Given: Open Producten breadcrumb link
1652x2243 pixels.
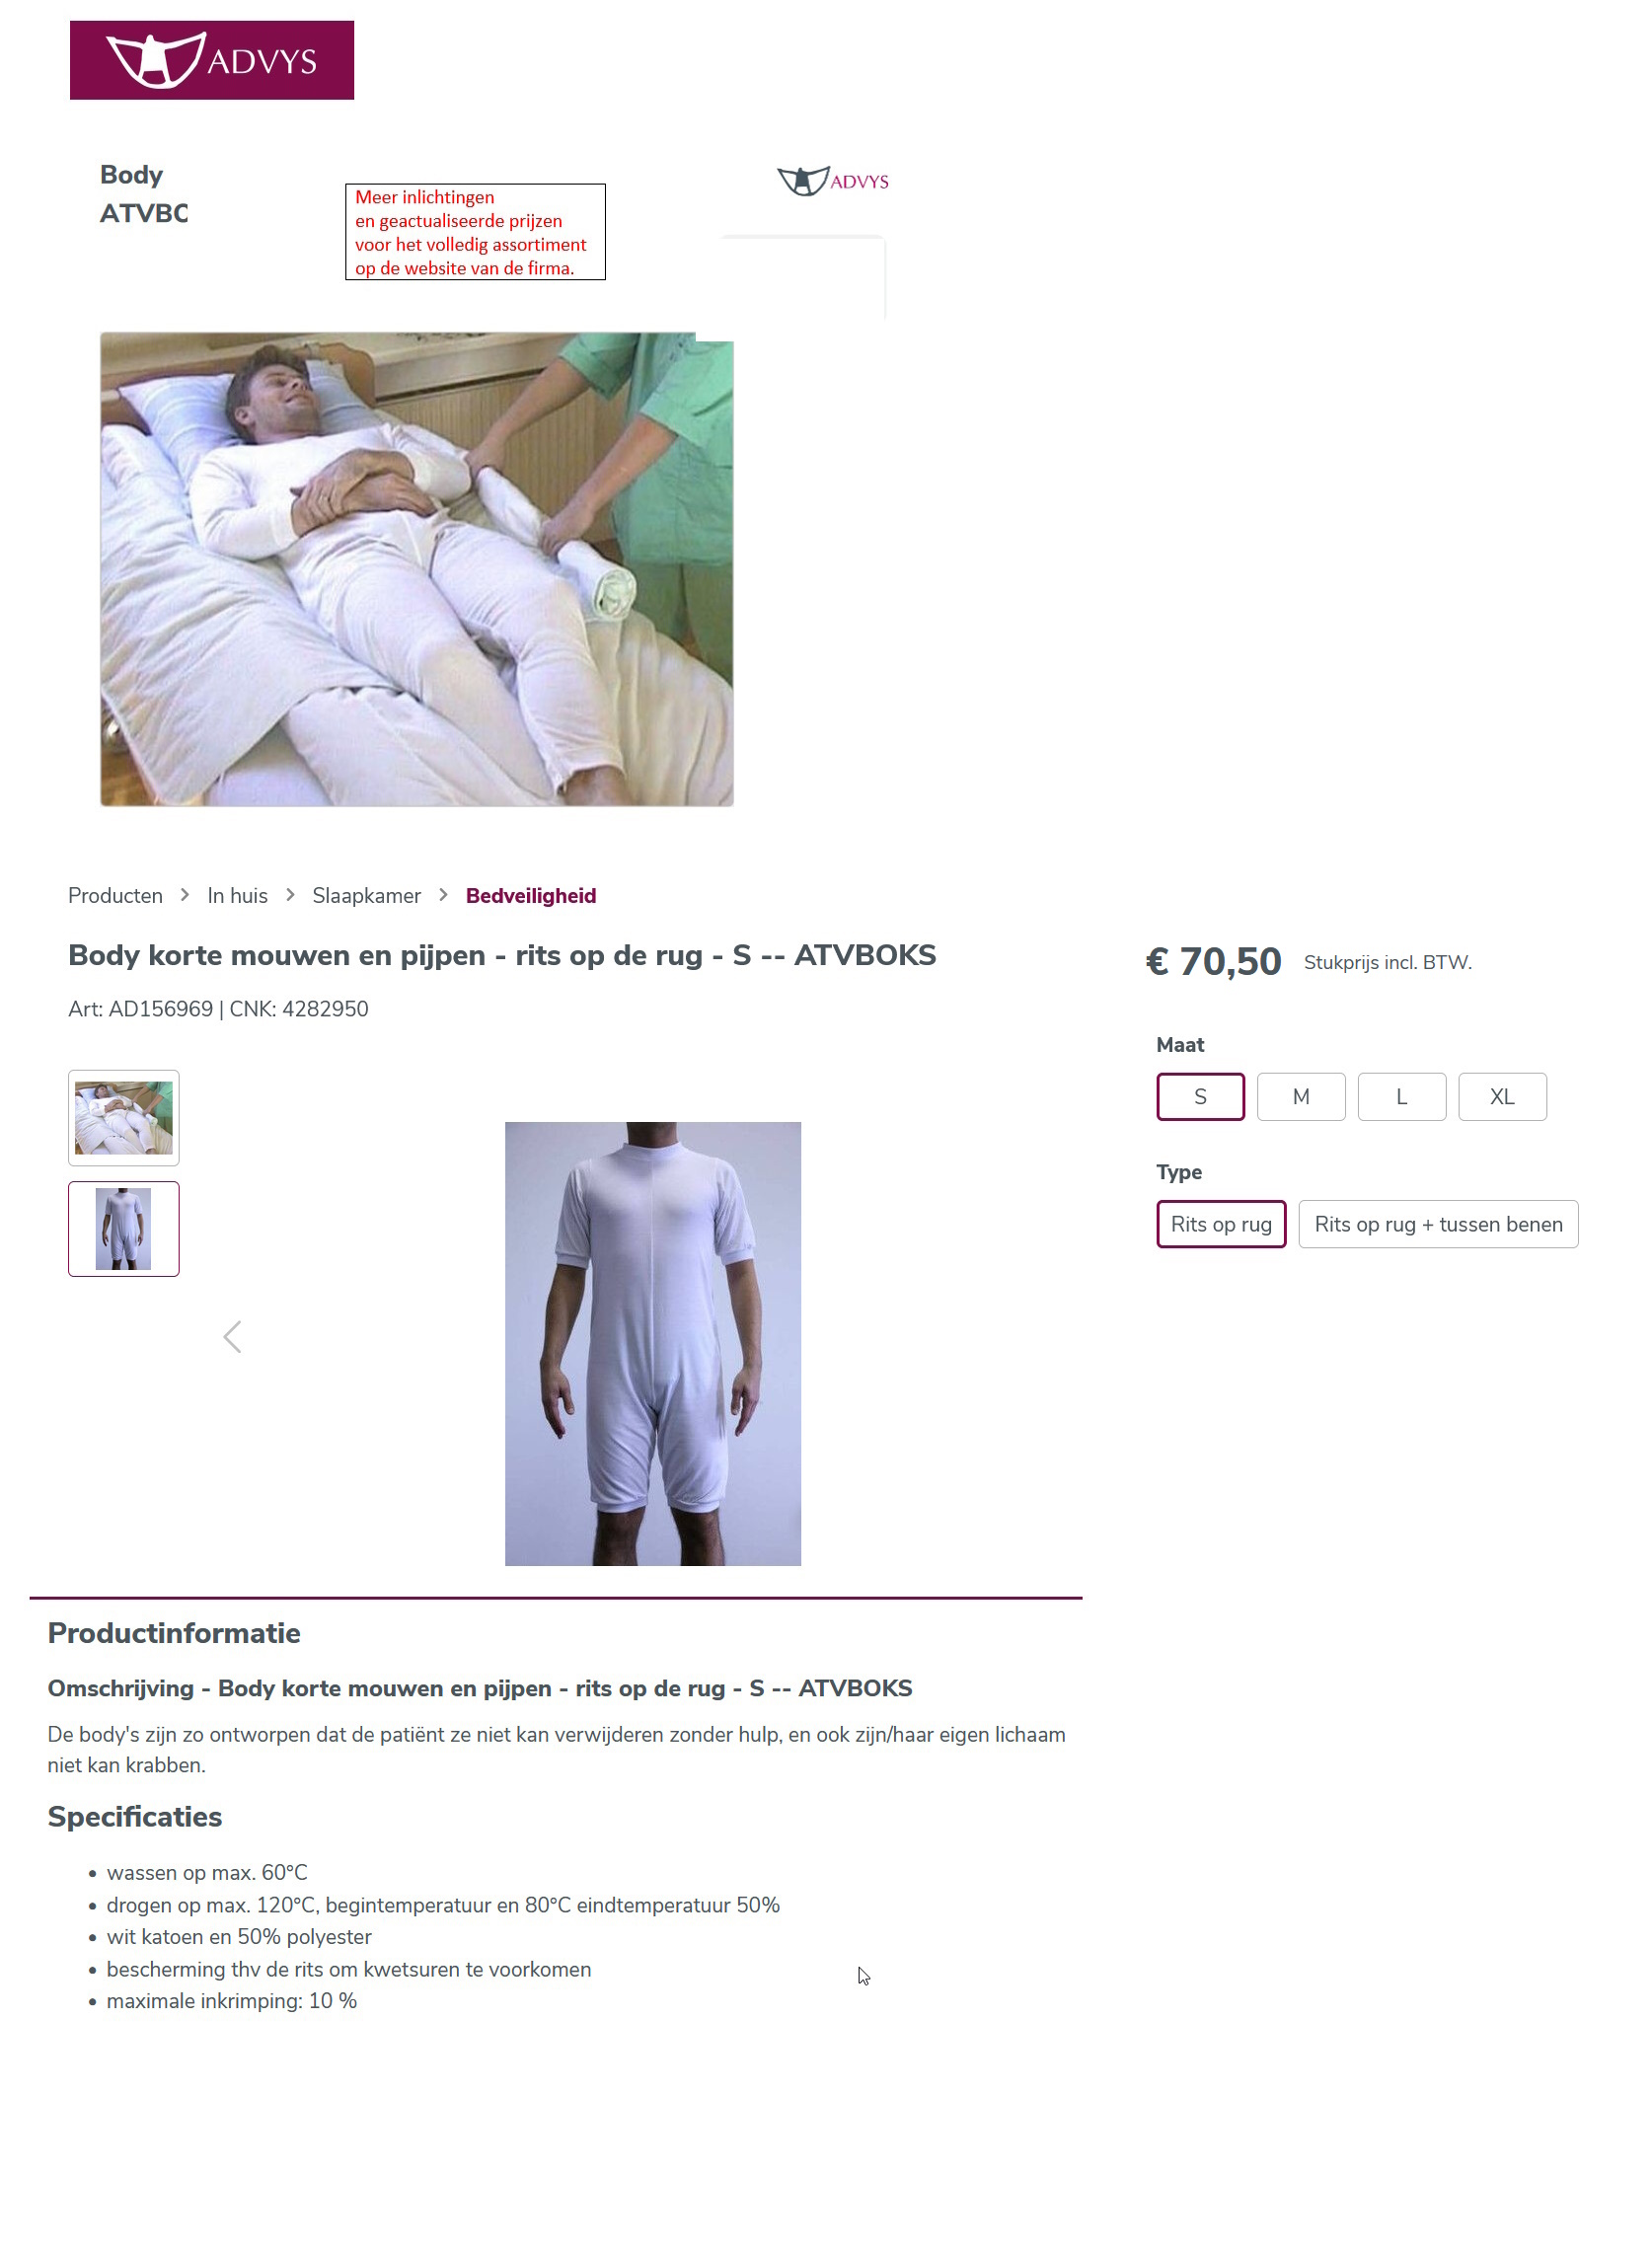Looking at the screenshot, I should click(x=115, y=896).
